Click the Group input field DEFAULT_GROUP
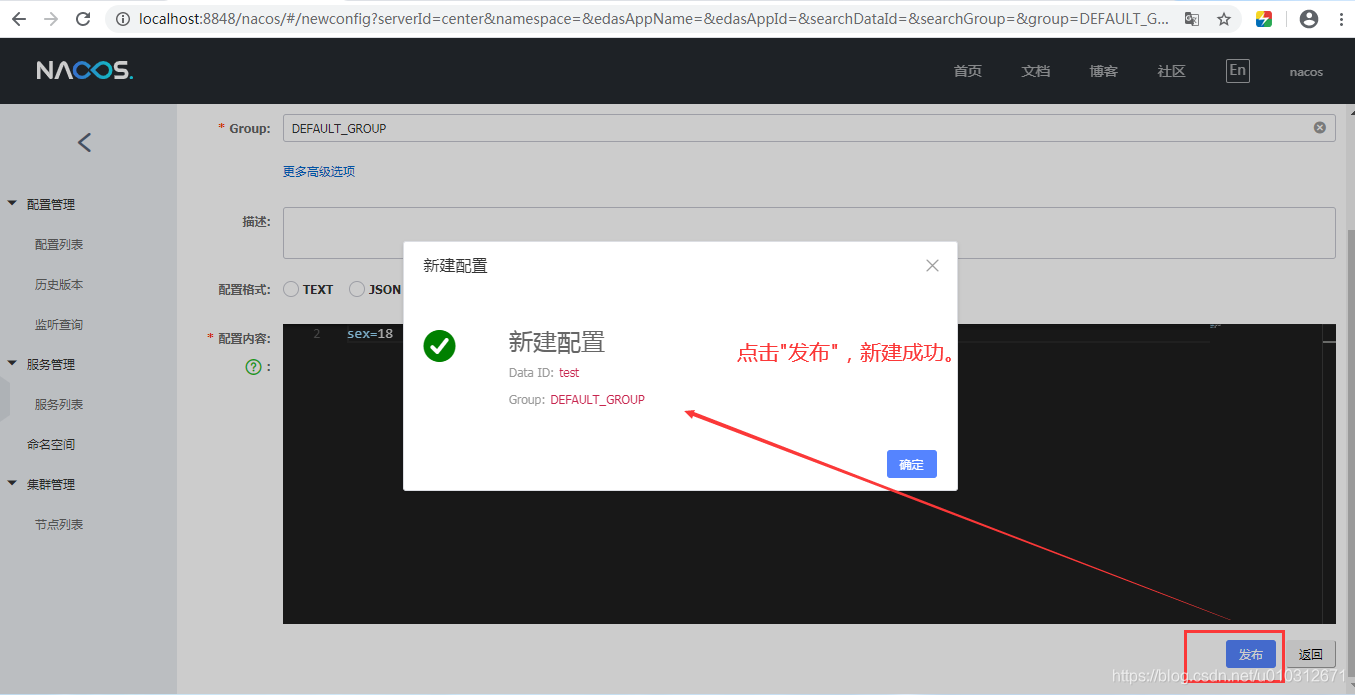Screen dimensions: 1355x695 808,128
